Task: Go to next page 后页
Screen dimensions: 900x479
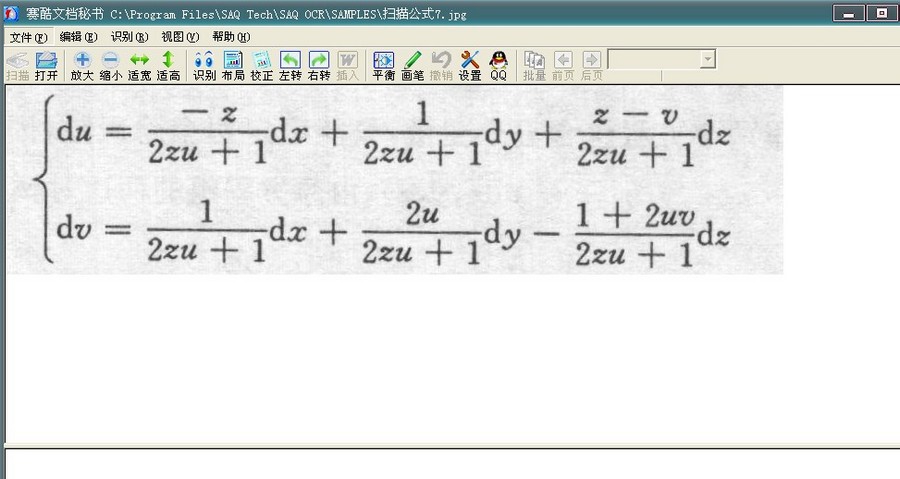Action: tap(592, 66)
